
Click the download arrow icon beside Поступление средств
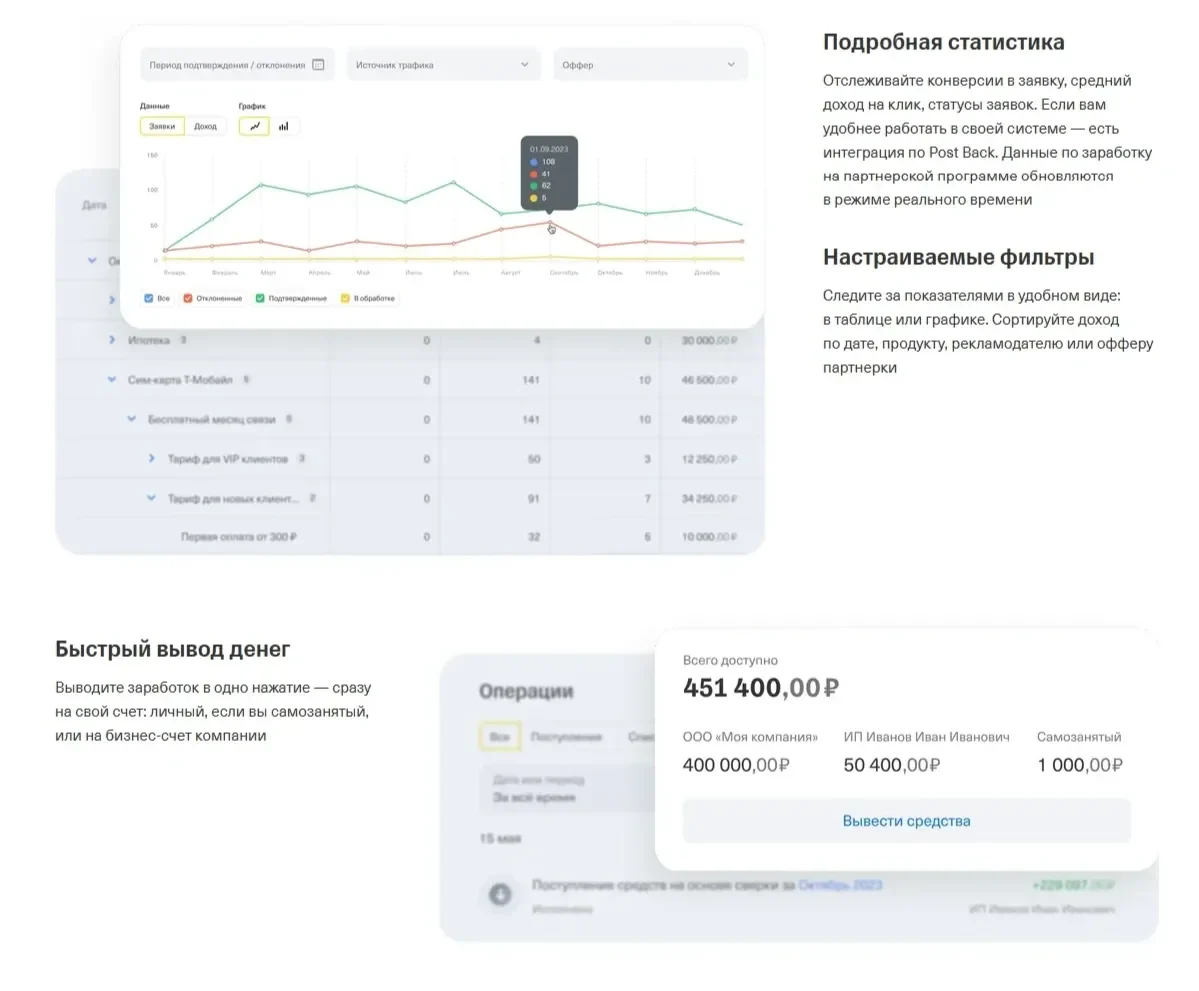pos(500,894)
